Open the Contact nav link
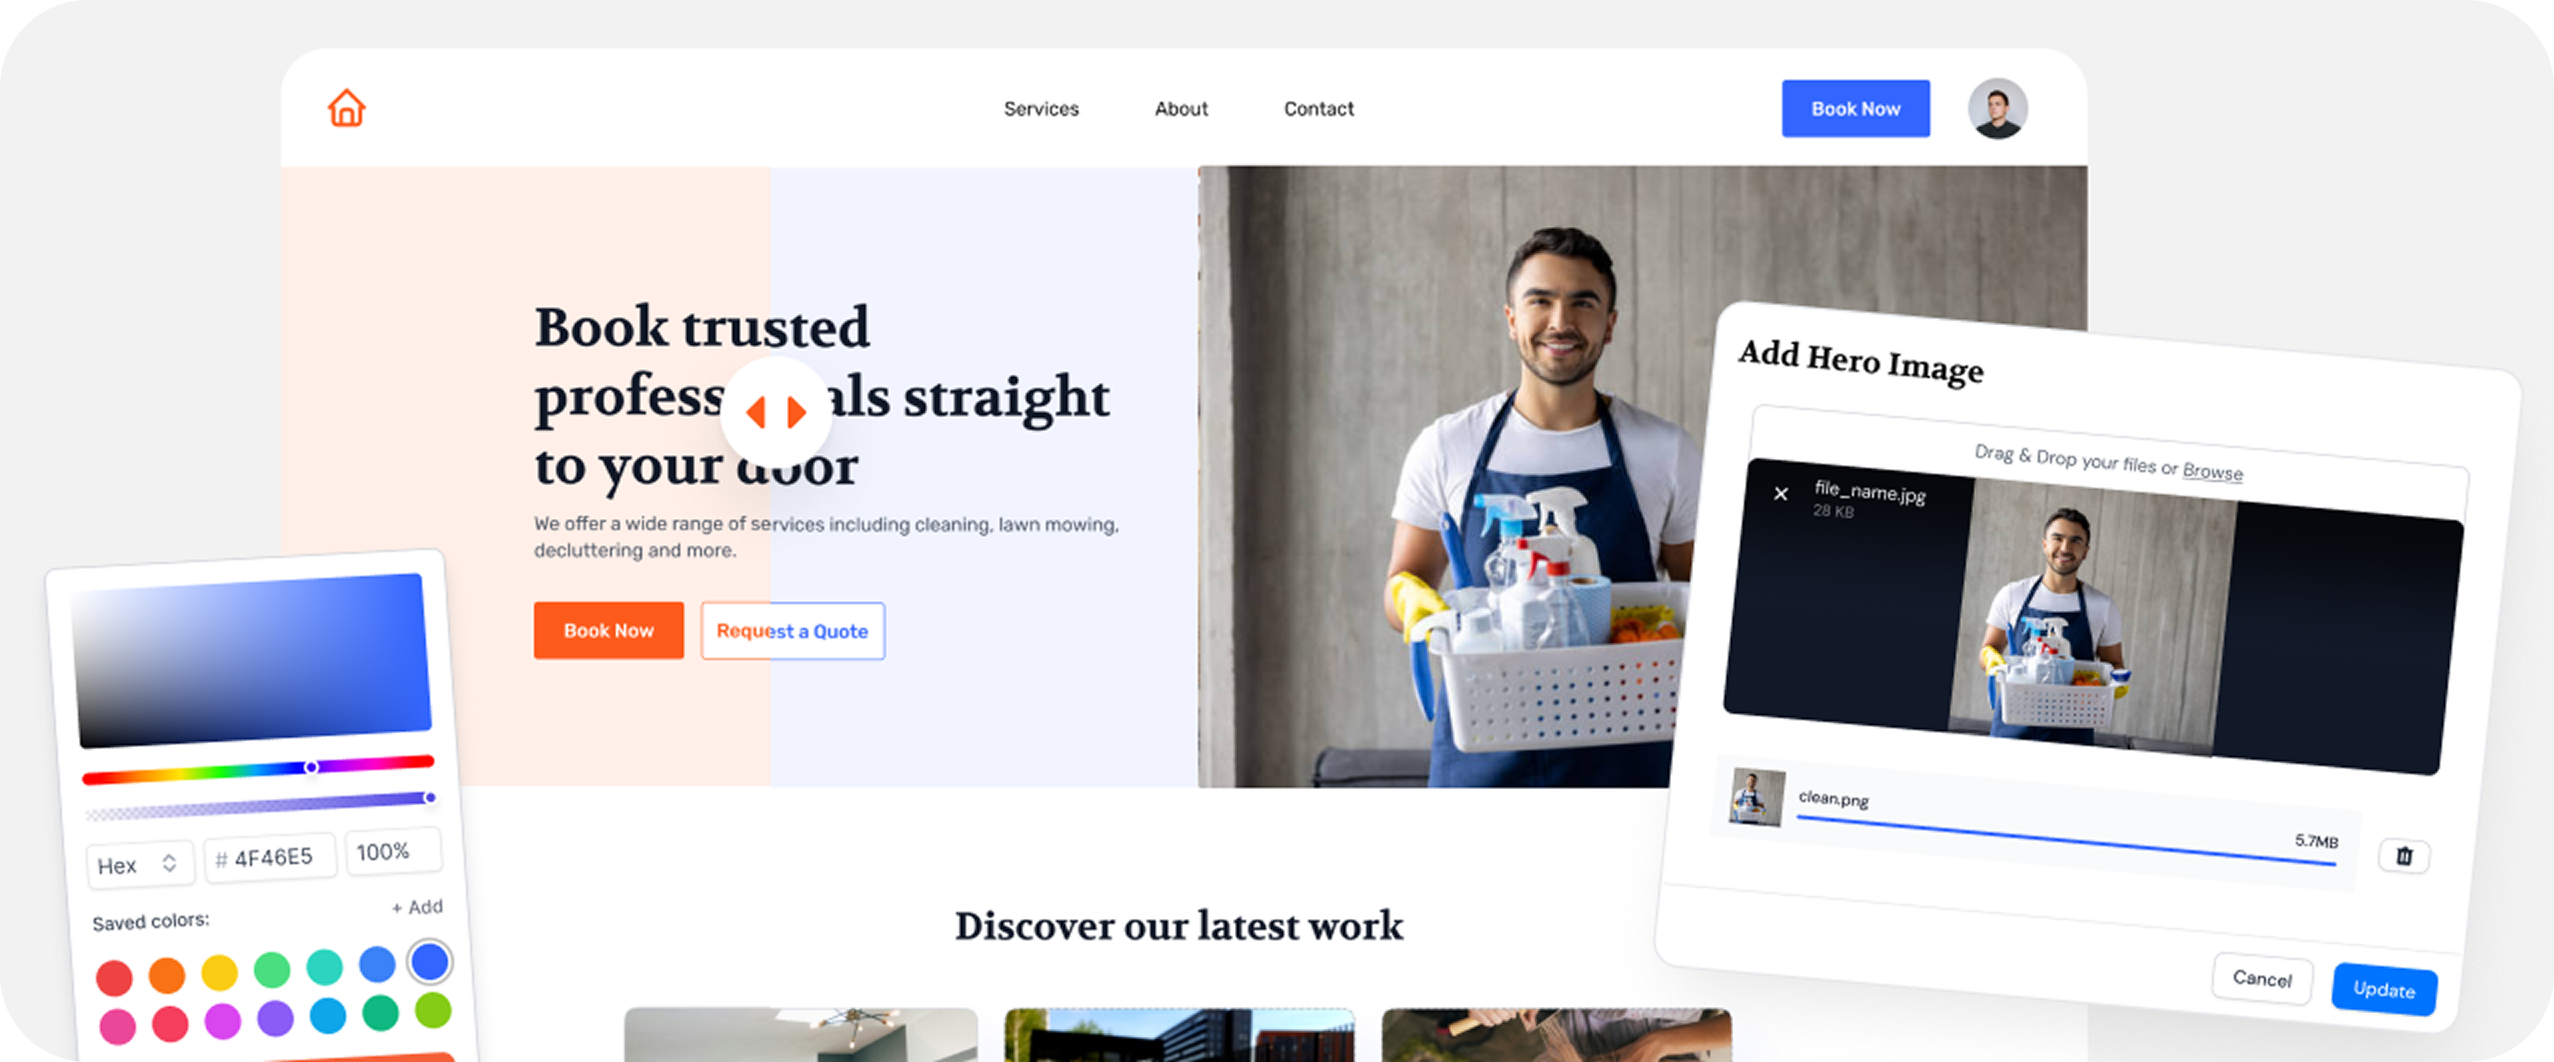2554x1062 pixels. [1318, 109]
